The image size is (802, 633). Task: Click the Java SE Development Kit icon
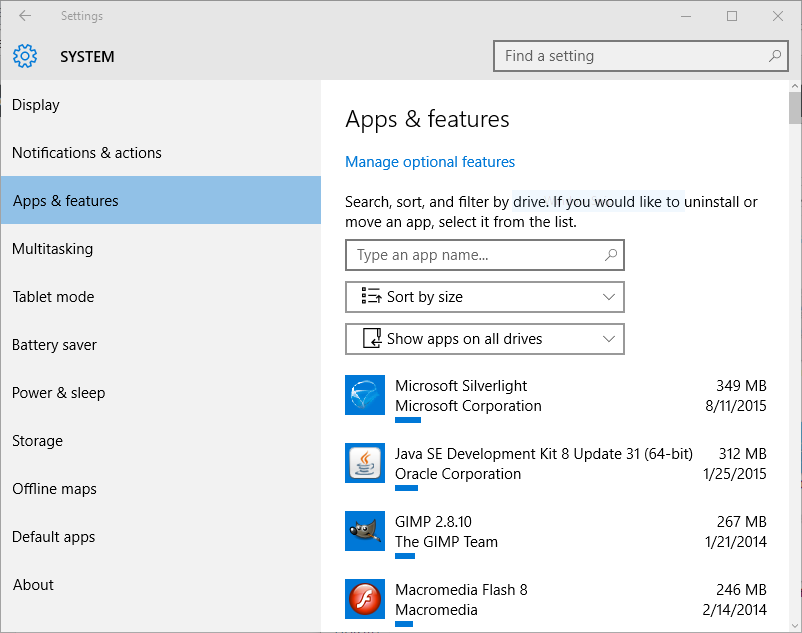coord(365,463)
